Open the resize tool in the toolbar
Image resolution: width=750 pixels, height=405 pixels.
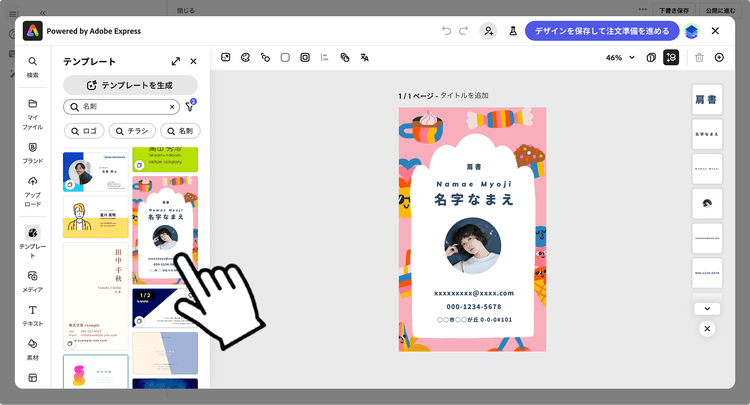[x=225, y=57]
